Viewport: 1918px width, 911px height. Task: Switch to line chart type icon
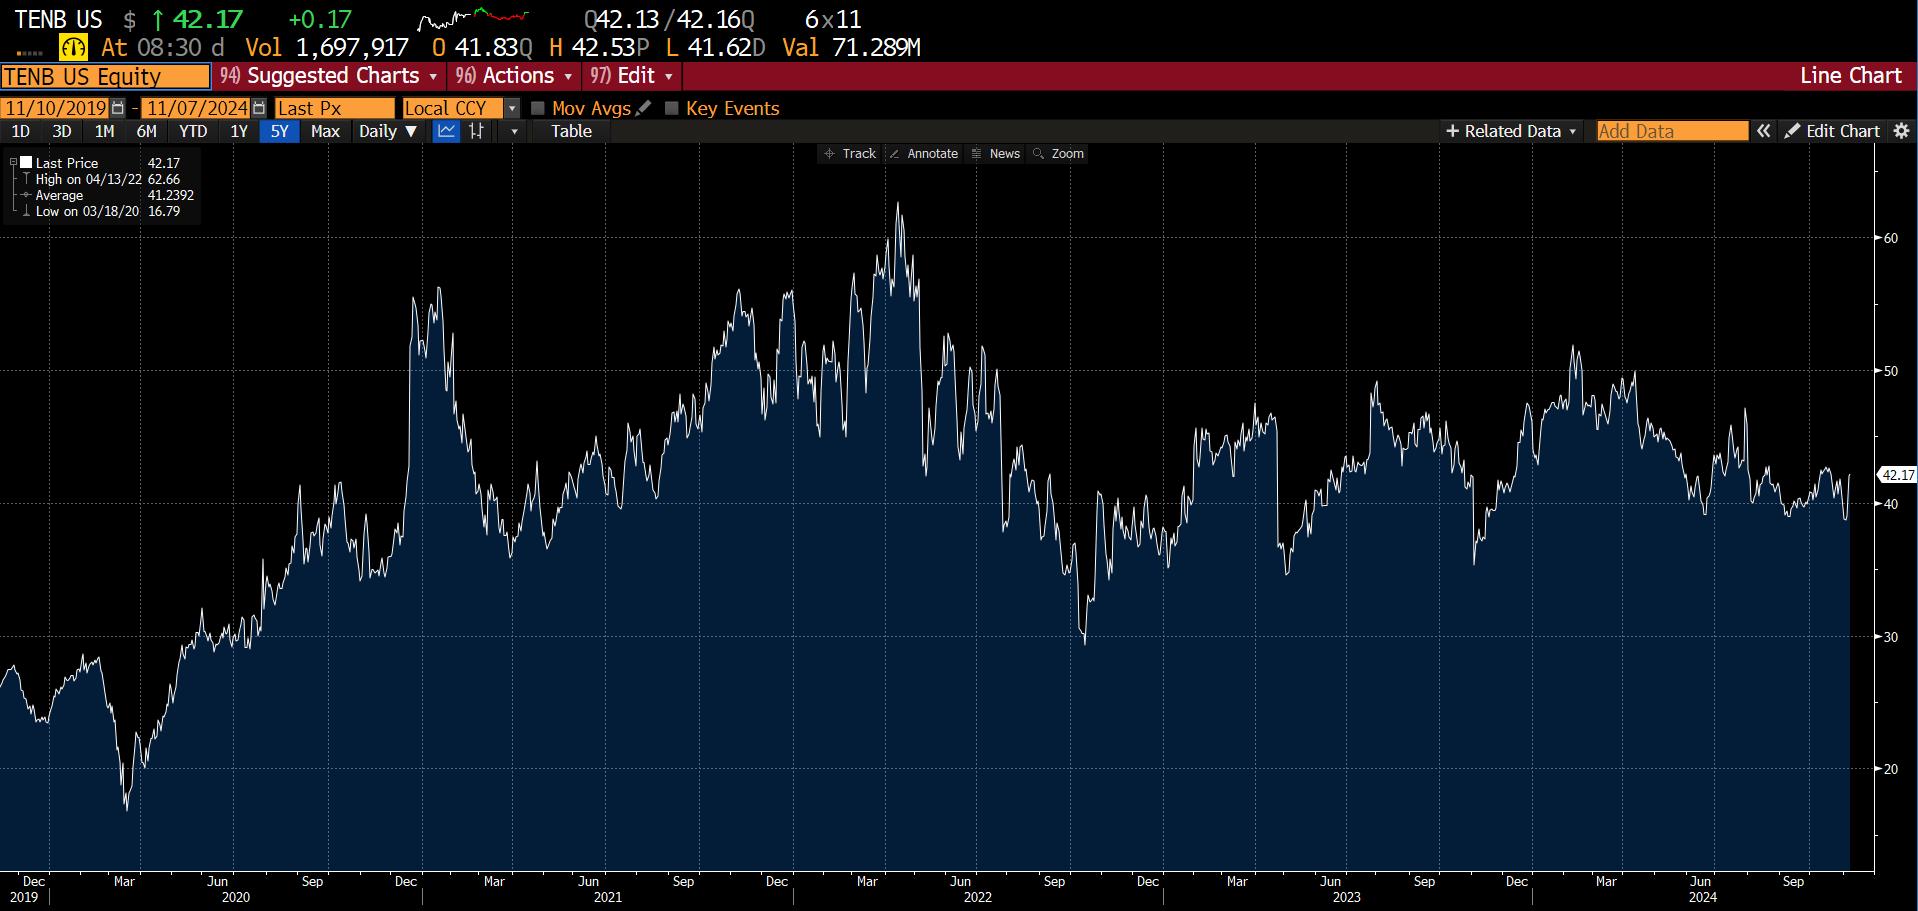[446, 131]
